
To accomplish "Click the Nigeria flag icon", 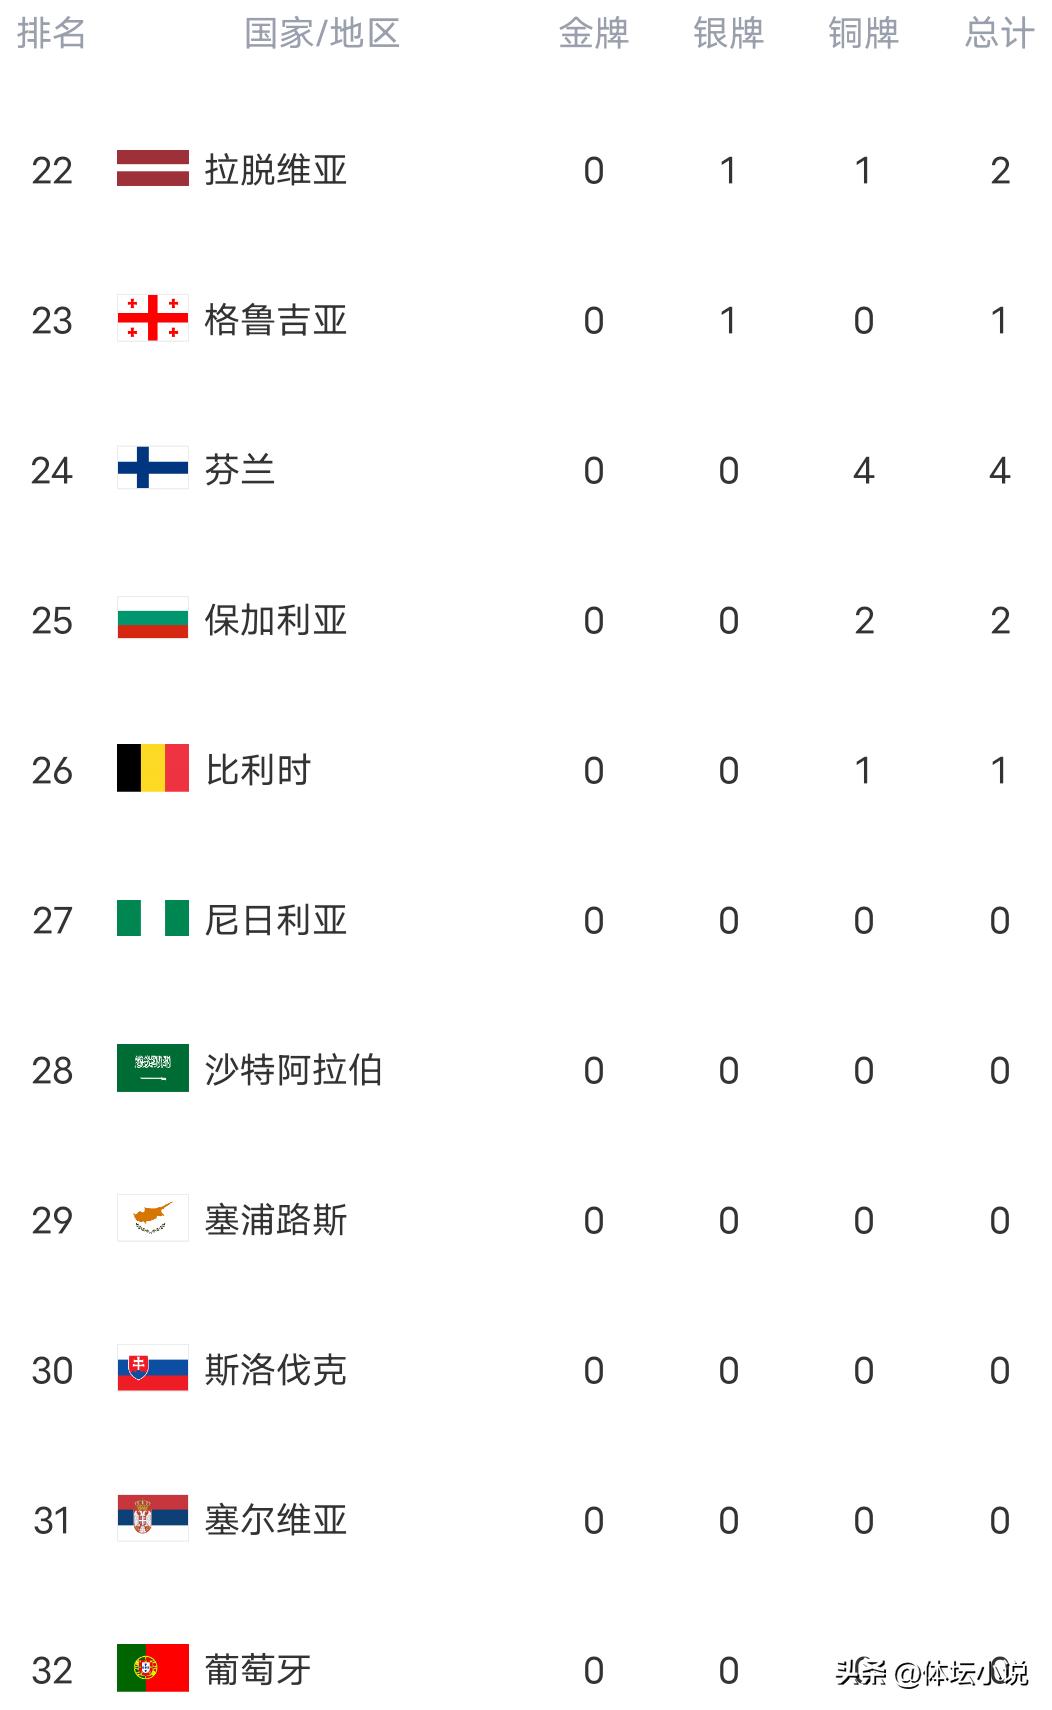I will [152, 917].
